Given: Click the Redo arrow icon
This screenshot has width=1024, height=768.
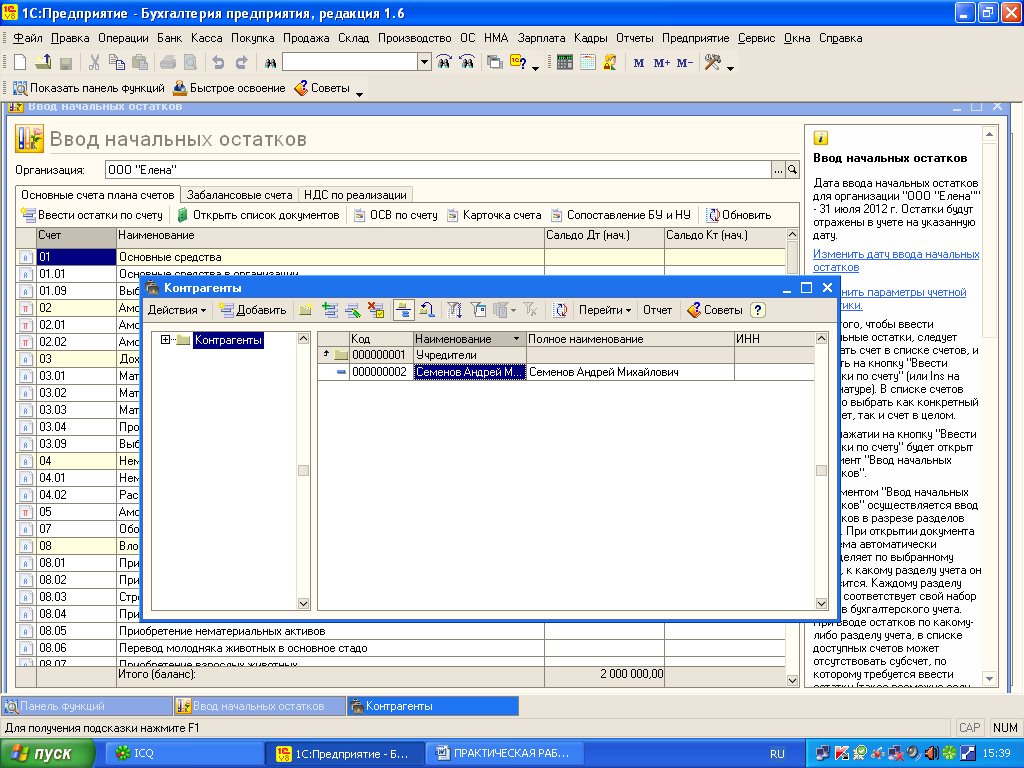Looking at the screenshot, I should [x=242, y=62].
